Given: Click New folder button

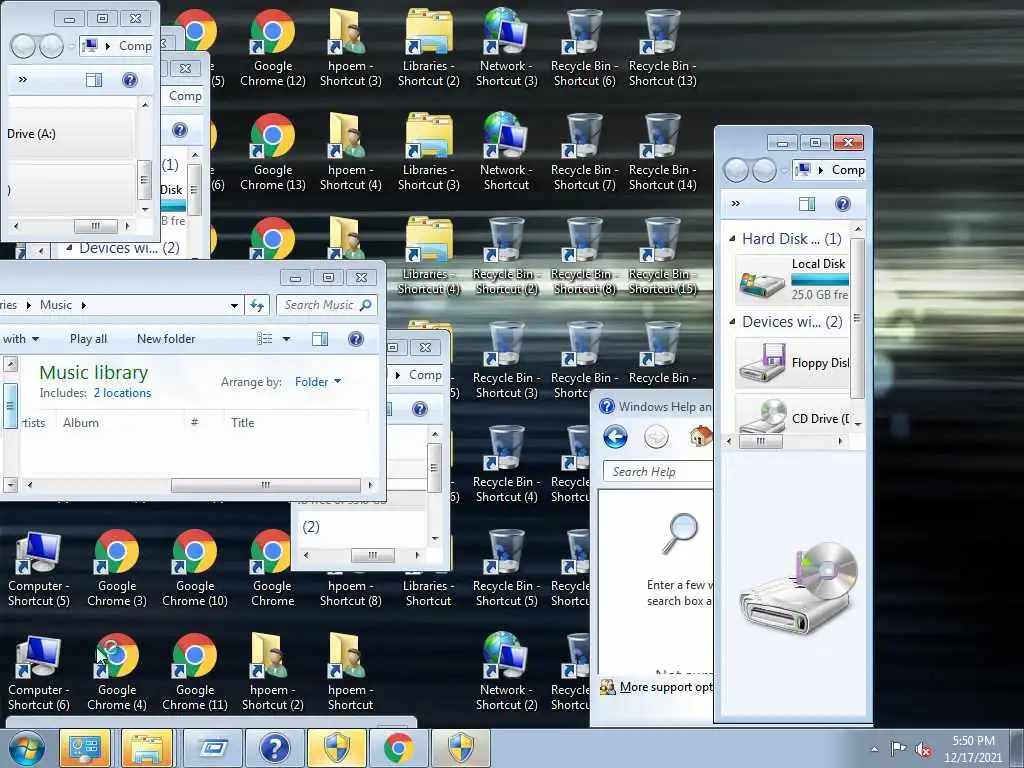Looking at the screenshot, I should click(x=166, y=338).
